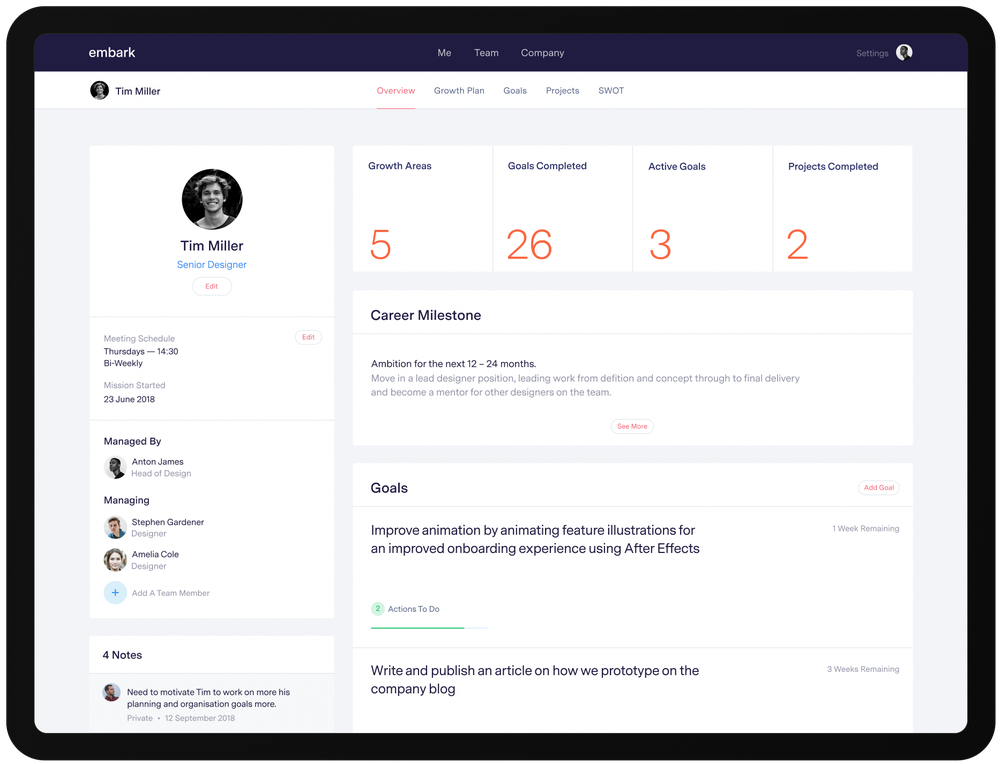Open the Company menu
The image size is (1000, 764).
click(542, 53)
